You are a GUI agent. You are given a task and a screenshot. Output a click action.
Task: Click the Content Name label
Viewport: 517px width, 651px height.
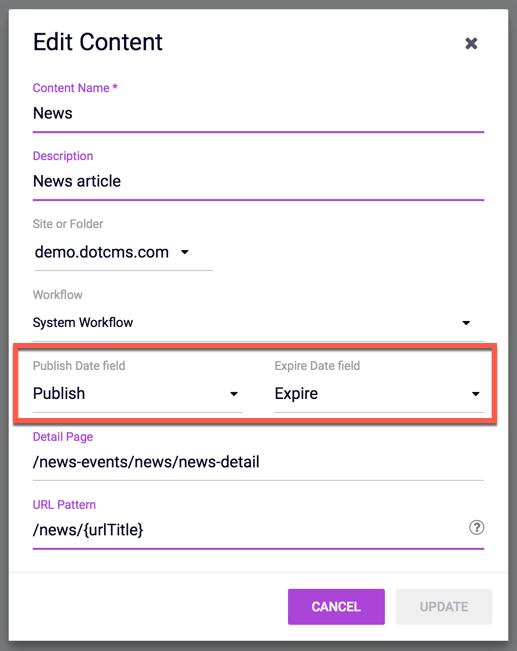[75, 88]
